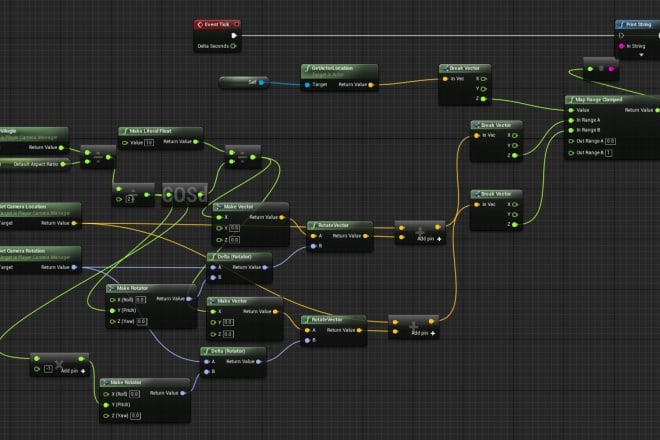
Task: Select the Get Camera Location node title
Action: coord(23,207)
